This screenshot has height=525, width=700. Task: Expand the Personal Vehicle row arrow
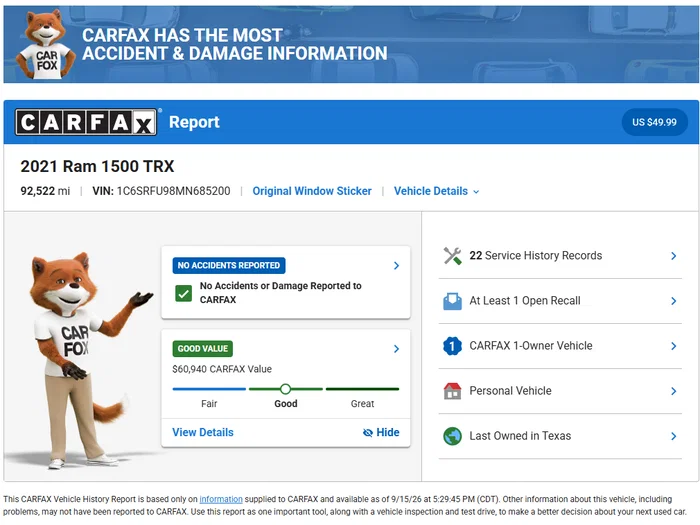[x=674, y=391]
